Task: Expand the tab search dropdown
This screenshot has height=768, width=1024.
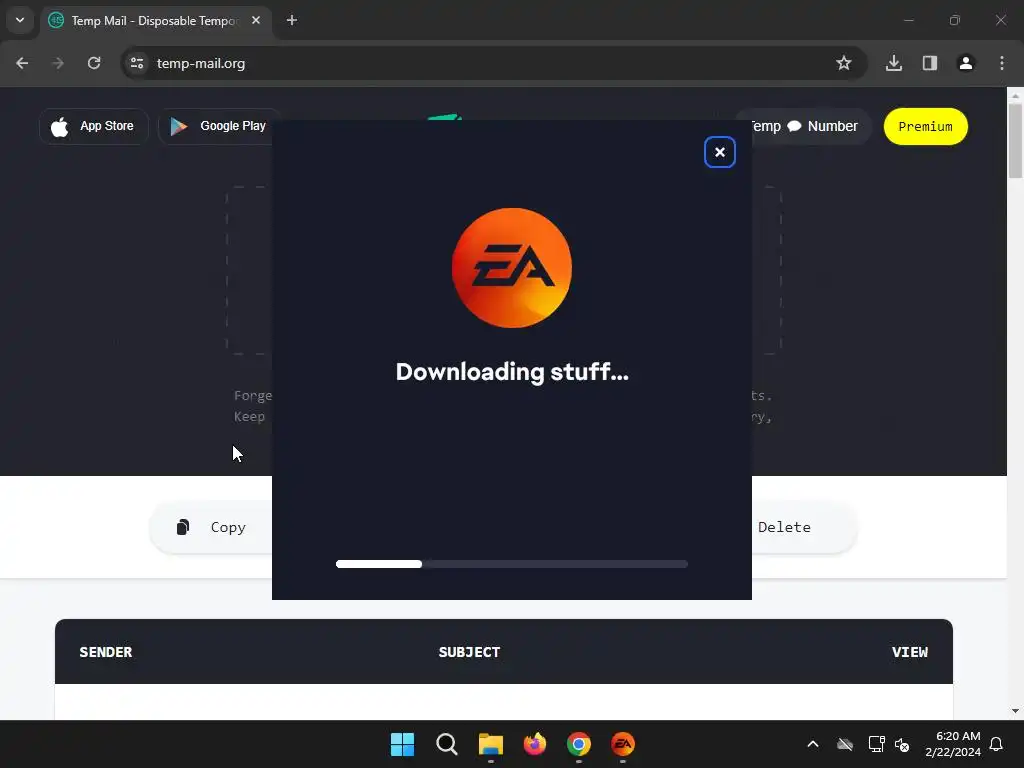Action: 20,20
